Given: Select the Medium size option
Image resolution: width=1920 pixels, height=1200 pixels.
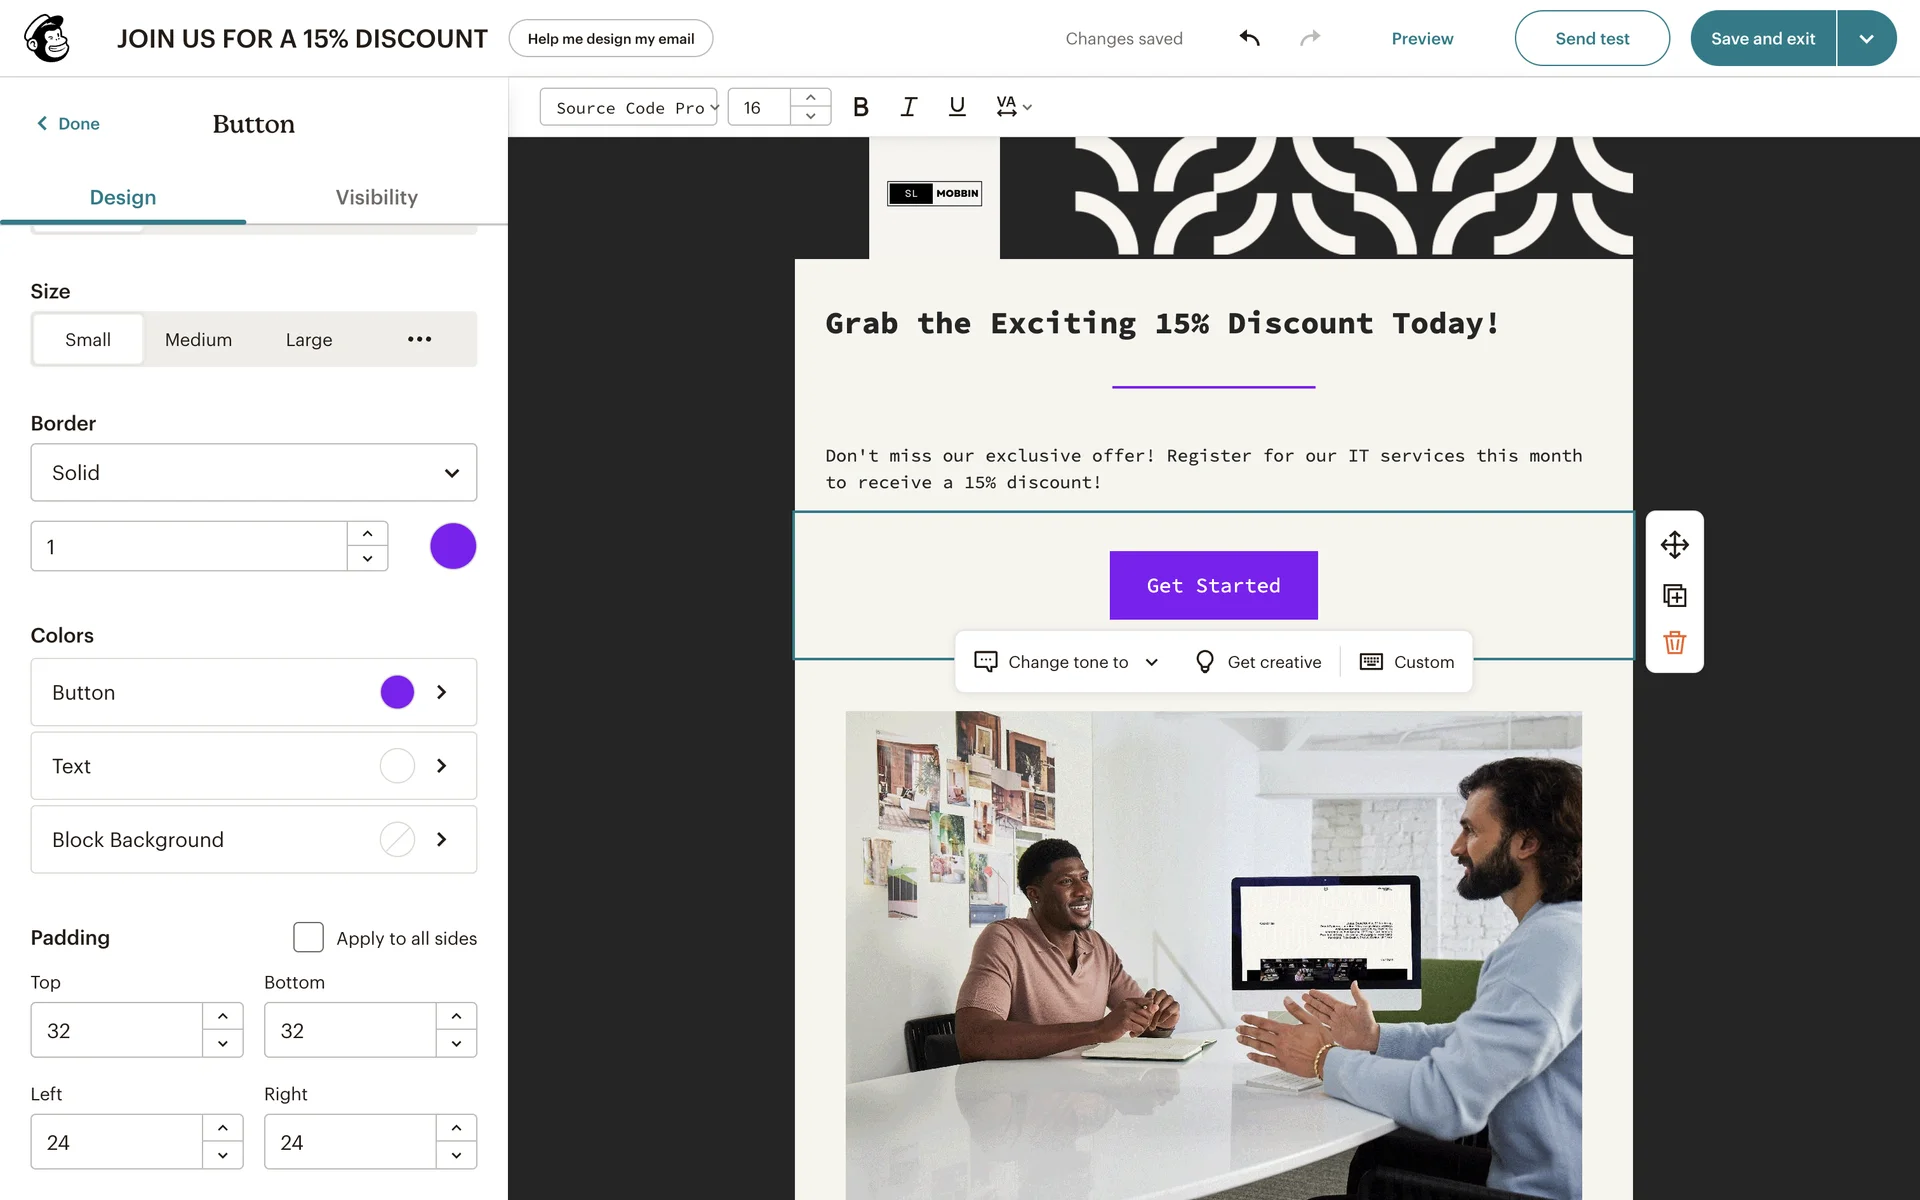Looking at the screenshot, I should pos(198,340).
